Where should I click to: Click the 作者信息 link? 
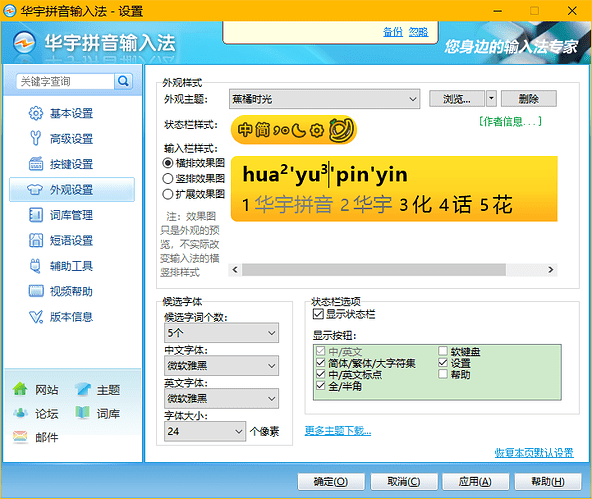[x=510, y=121]
